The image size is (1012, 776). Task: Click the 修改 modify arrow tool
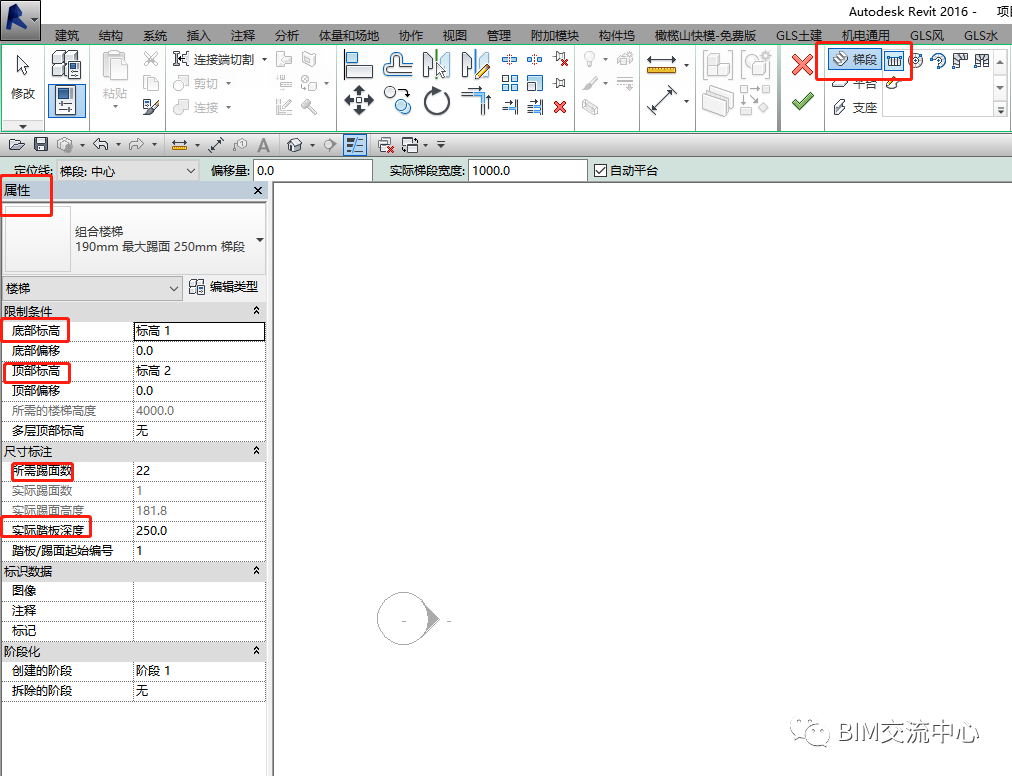23,76
